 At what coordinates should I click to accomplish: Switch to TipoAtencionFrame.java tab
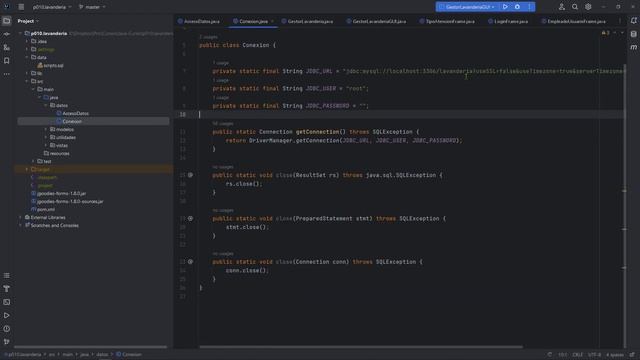pyautogui.click(x=447, y=21)
